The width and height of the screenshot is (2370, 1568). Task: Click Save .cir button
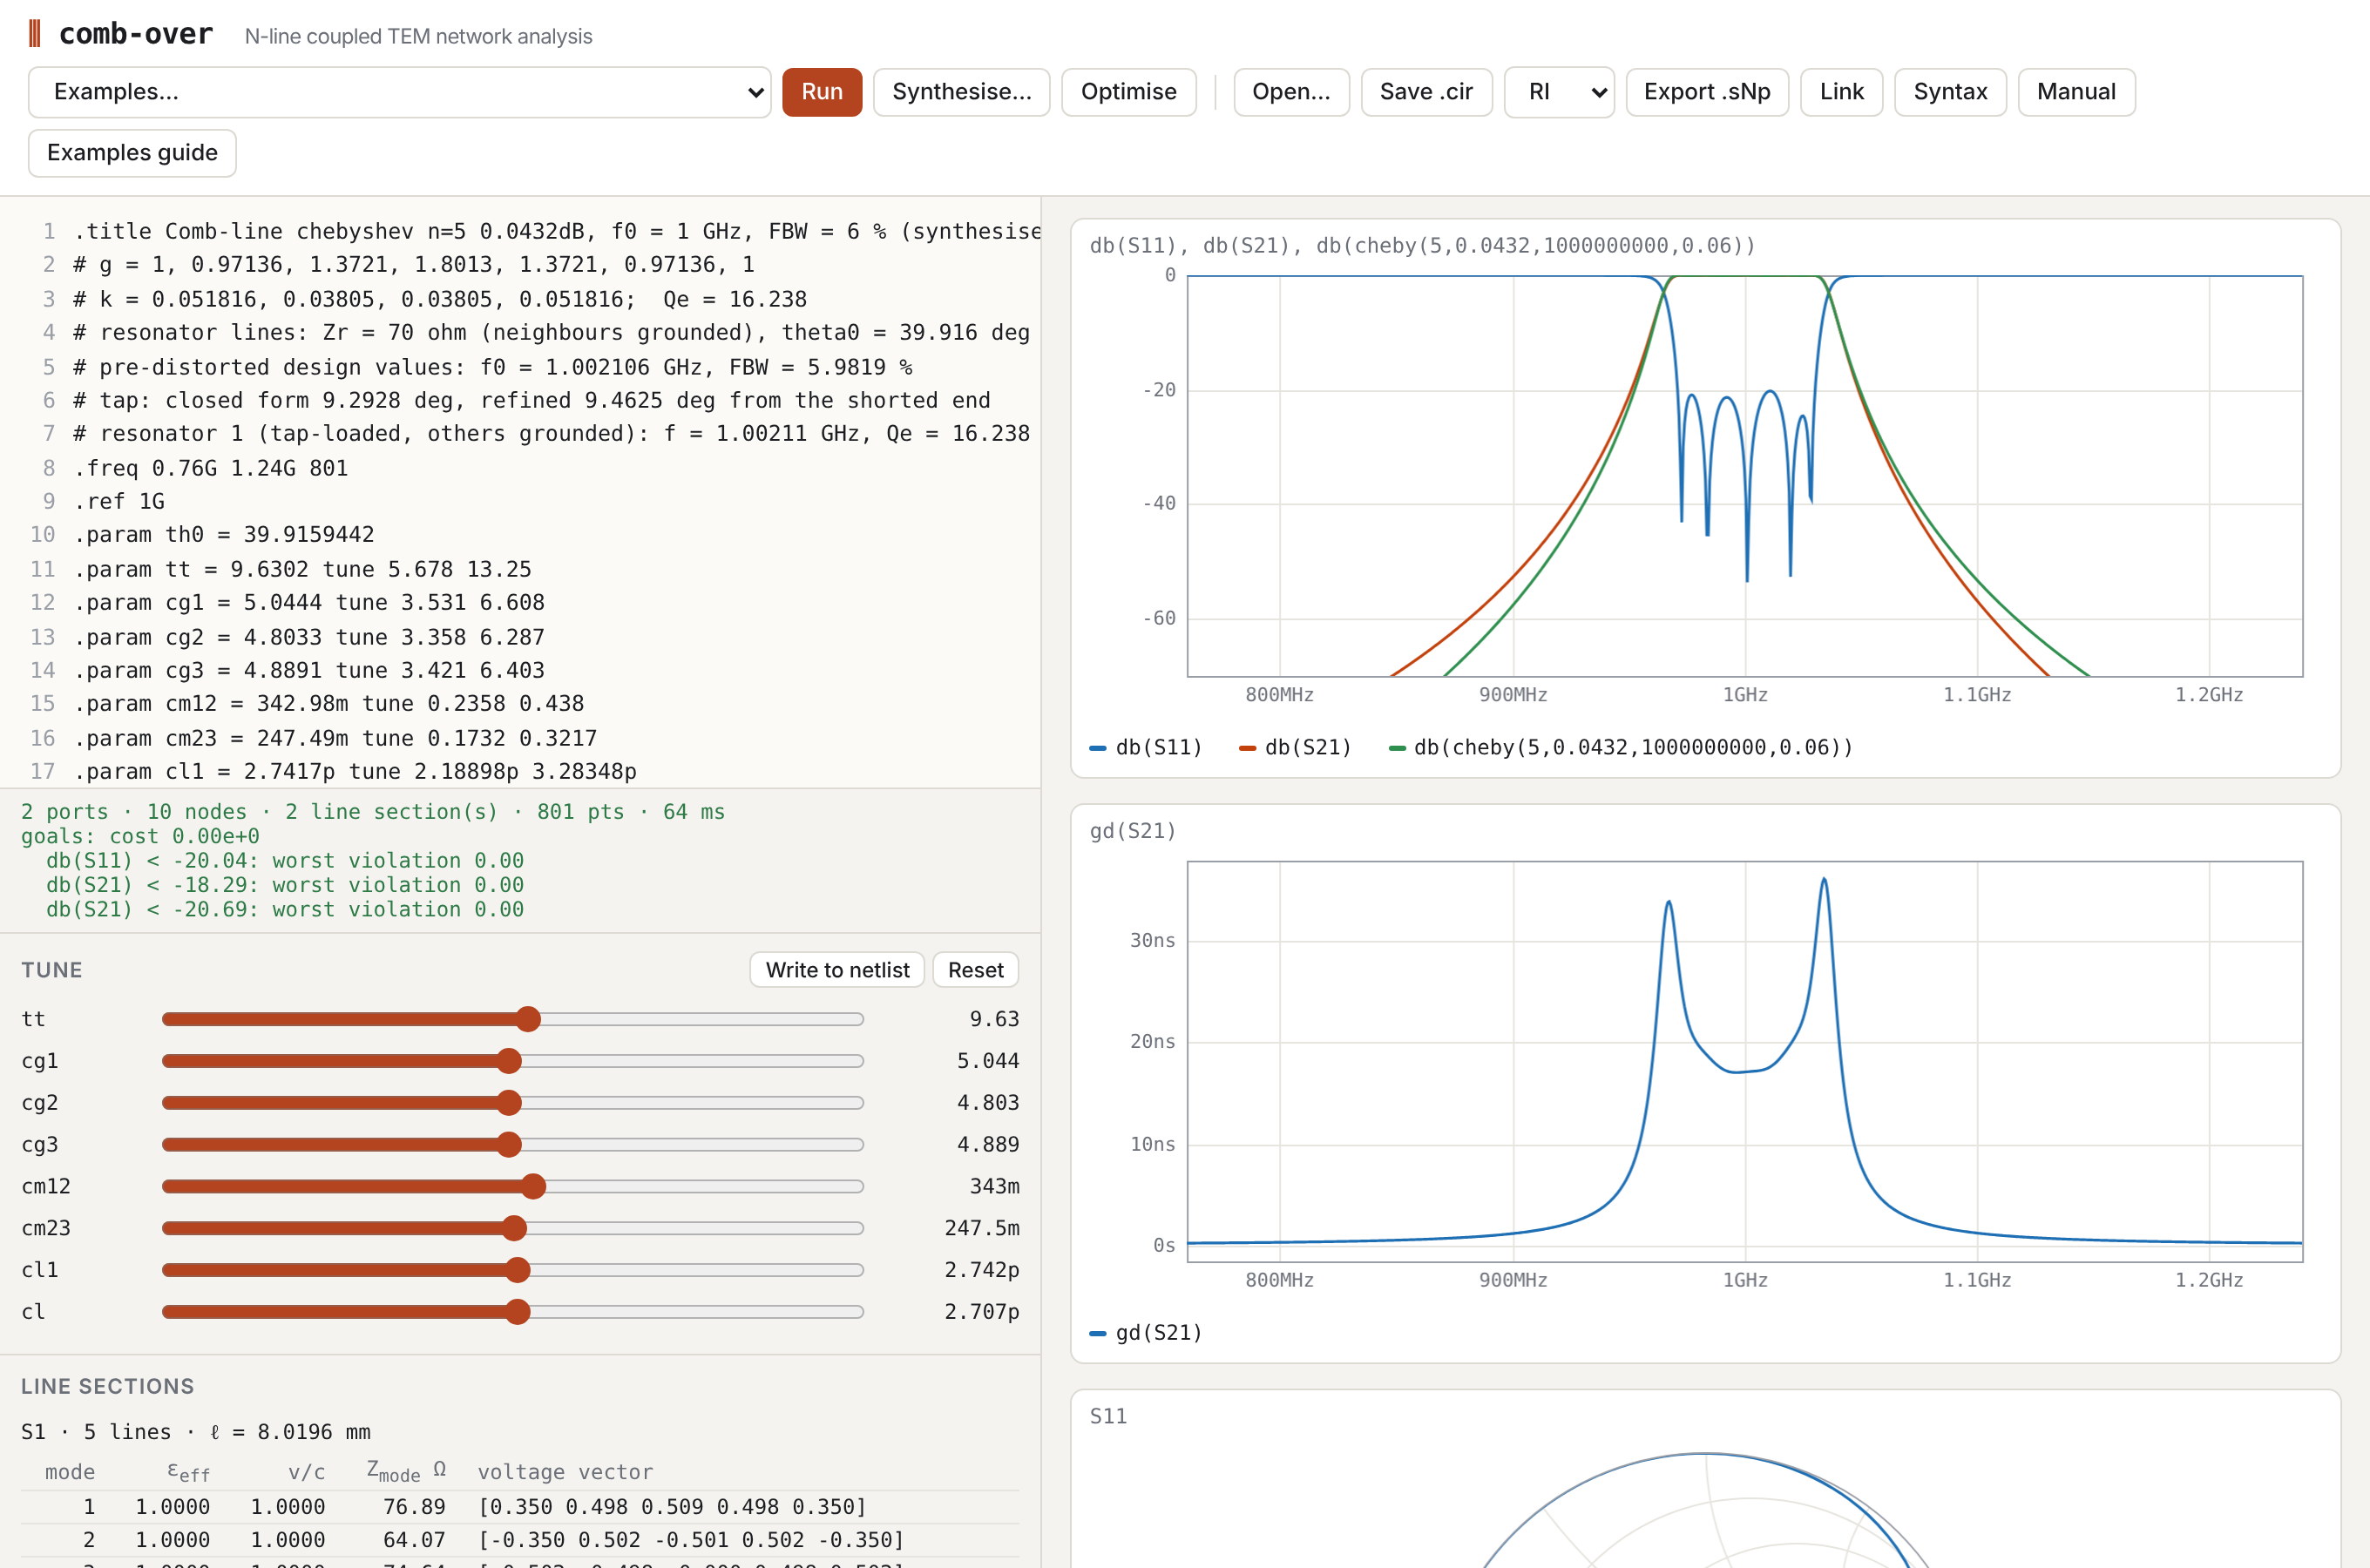1426,92
